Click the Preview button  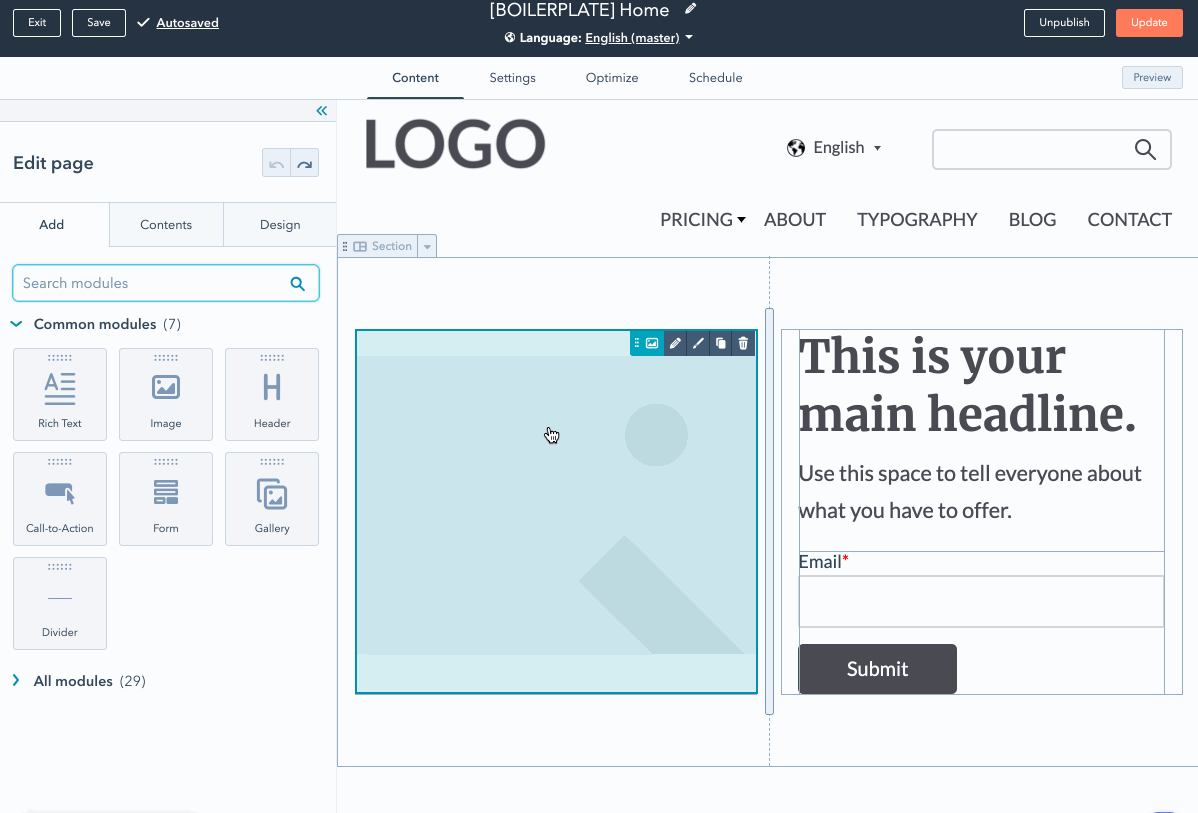click(1151, 78)
